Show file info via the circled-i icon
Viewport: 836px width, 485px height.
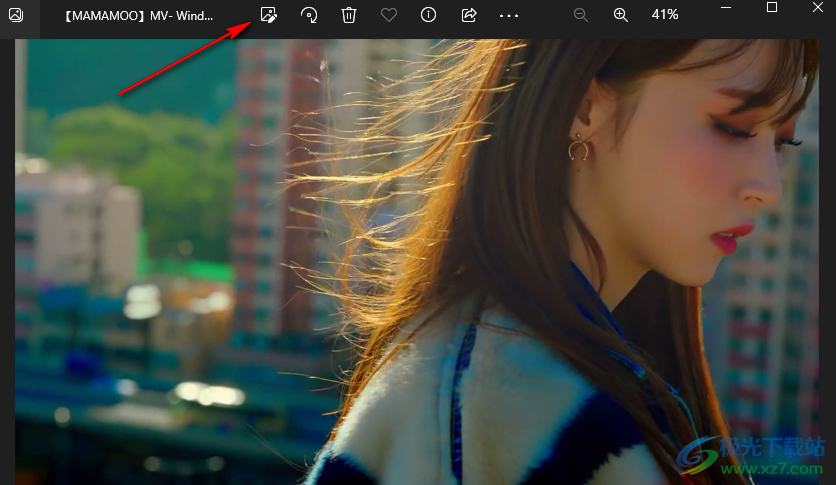point(428,15)
